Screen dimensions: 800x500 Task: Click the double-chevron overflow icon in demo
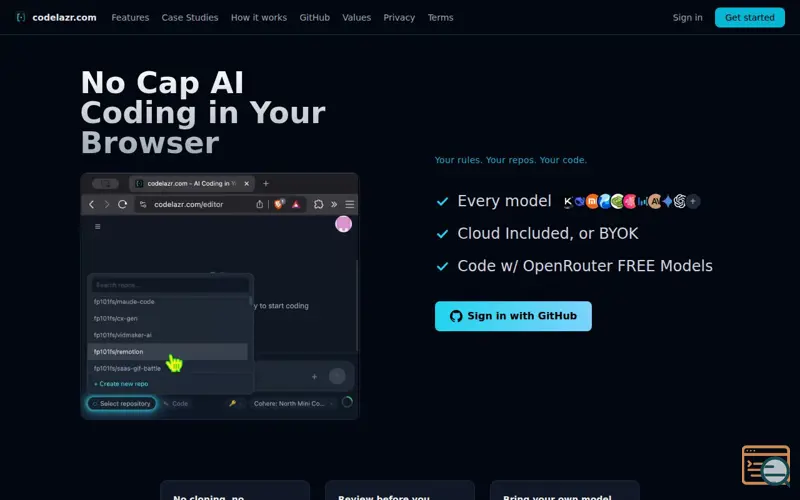(x=334, y=204)
